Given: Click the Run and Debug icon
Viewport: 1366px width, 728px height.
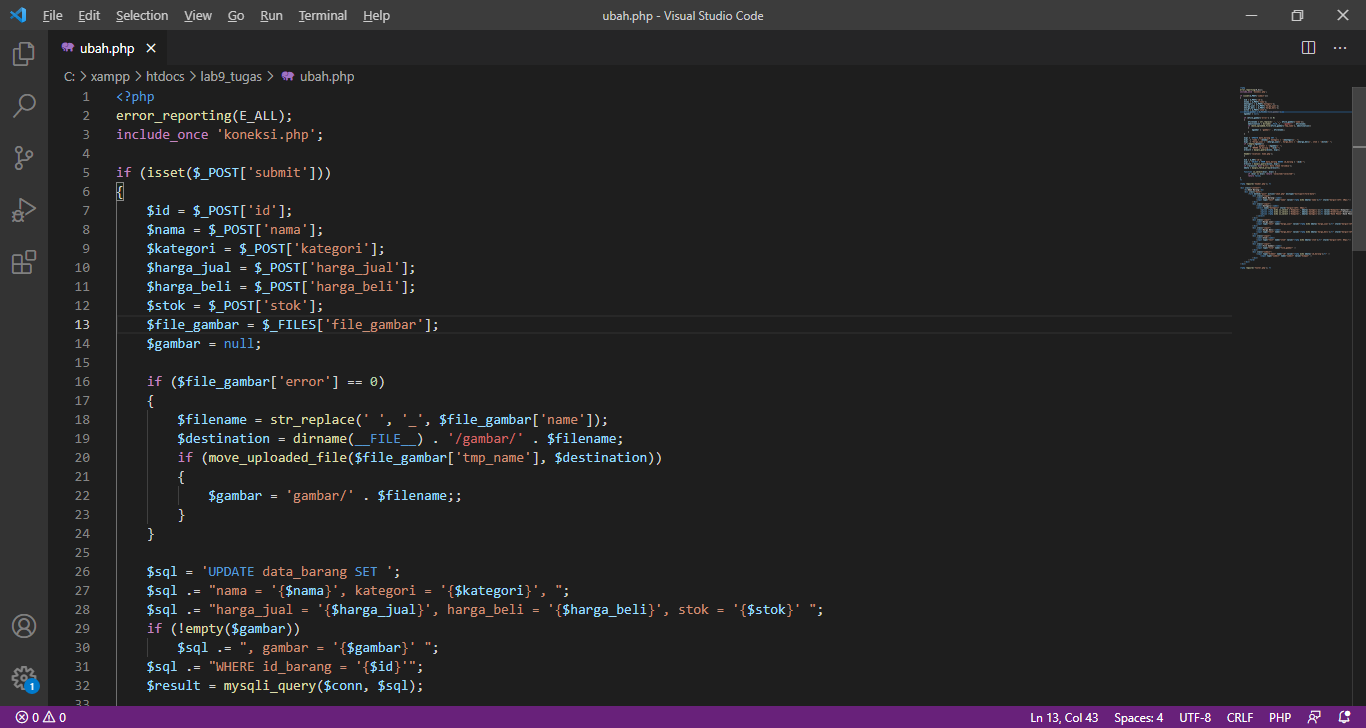Looking at the screenshot, I should [24, 209].
